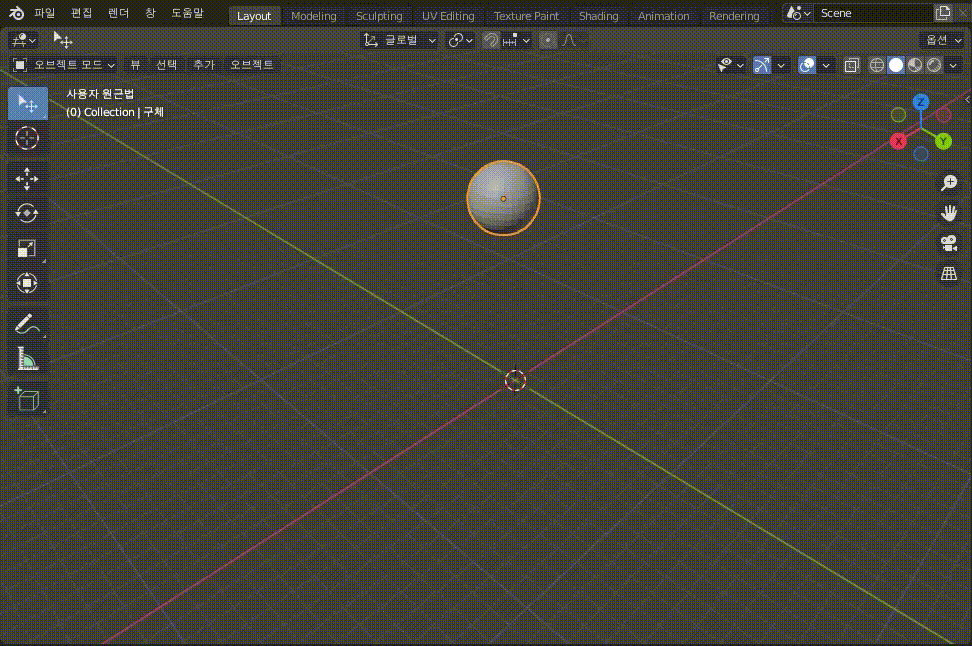Viewport: 972px width, 646px height.
Task: Open the scene browse dropdown
Action: pos(798,13)
